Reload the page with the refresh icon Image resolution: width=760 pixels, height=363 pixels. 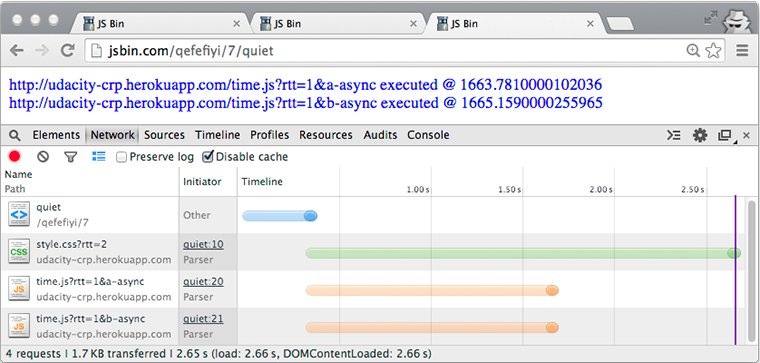point(67,50)
